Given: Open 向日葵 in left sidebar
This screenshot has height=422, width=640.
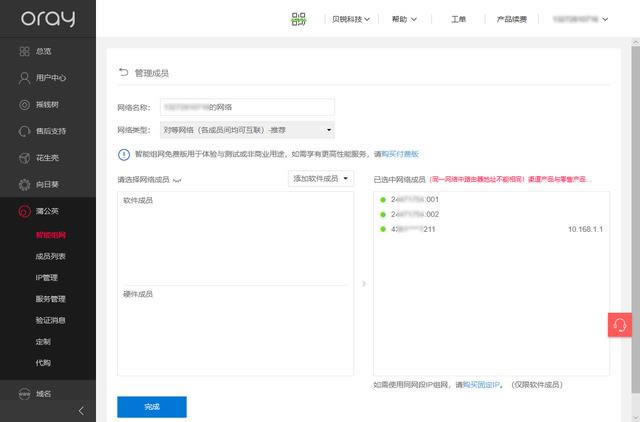Looking at the screenshot, I should [x=43, y=185].
